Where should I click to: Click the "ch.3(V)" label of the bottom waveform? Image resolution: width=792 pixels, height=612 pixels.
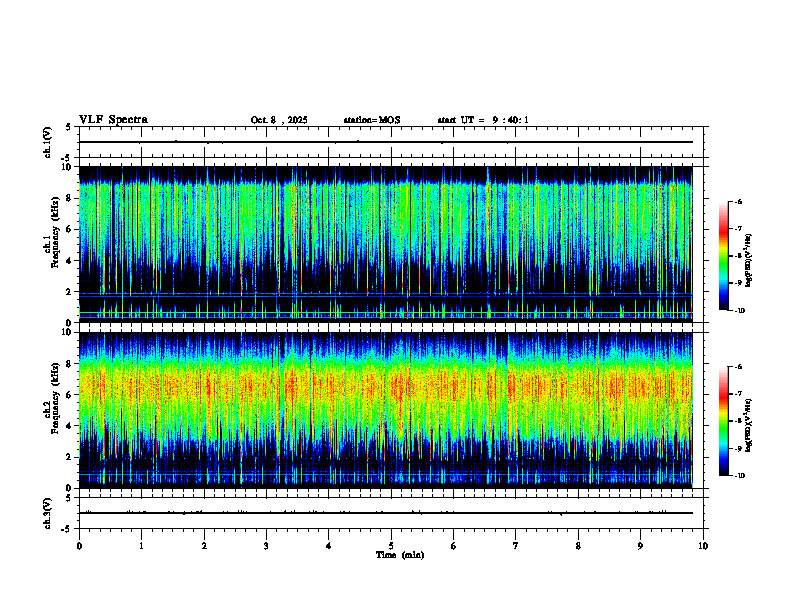click(x=48, y=514)
